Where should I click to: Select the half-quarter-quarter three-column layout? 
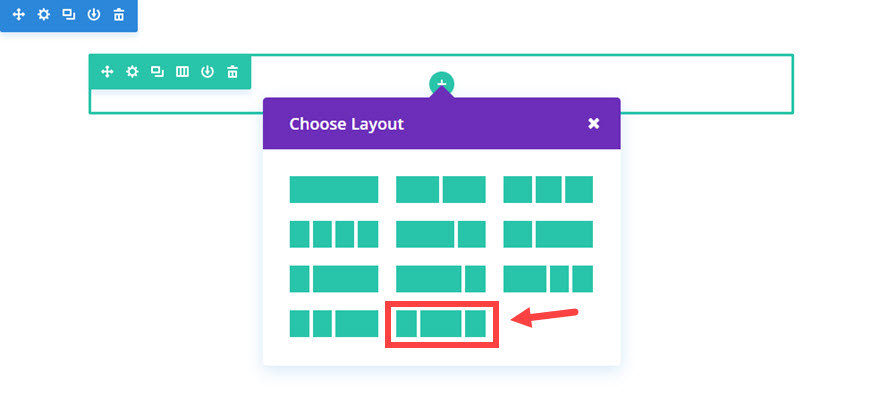click(x=548, y=278)
